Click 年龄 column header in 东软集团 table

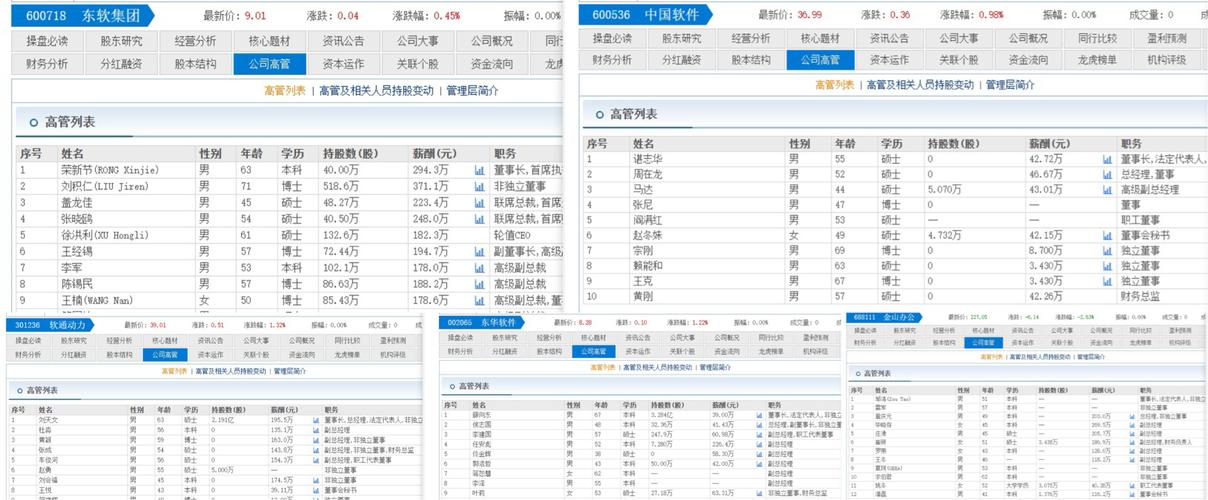[251, 154]
